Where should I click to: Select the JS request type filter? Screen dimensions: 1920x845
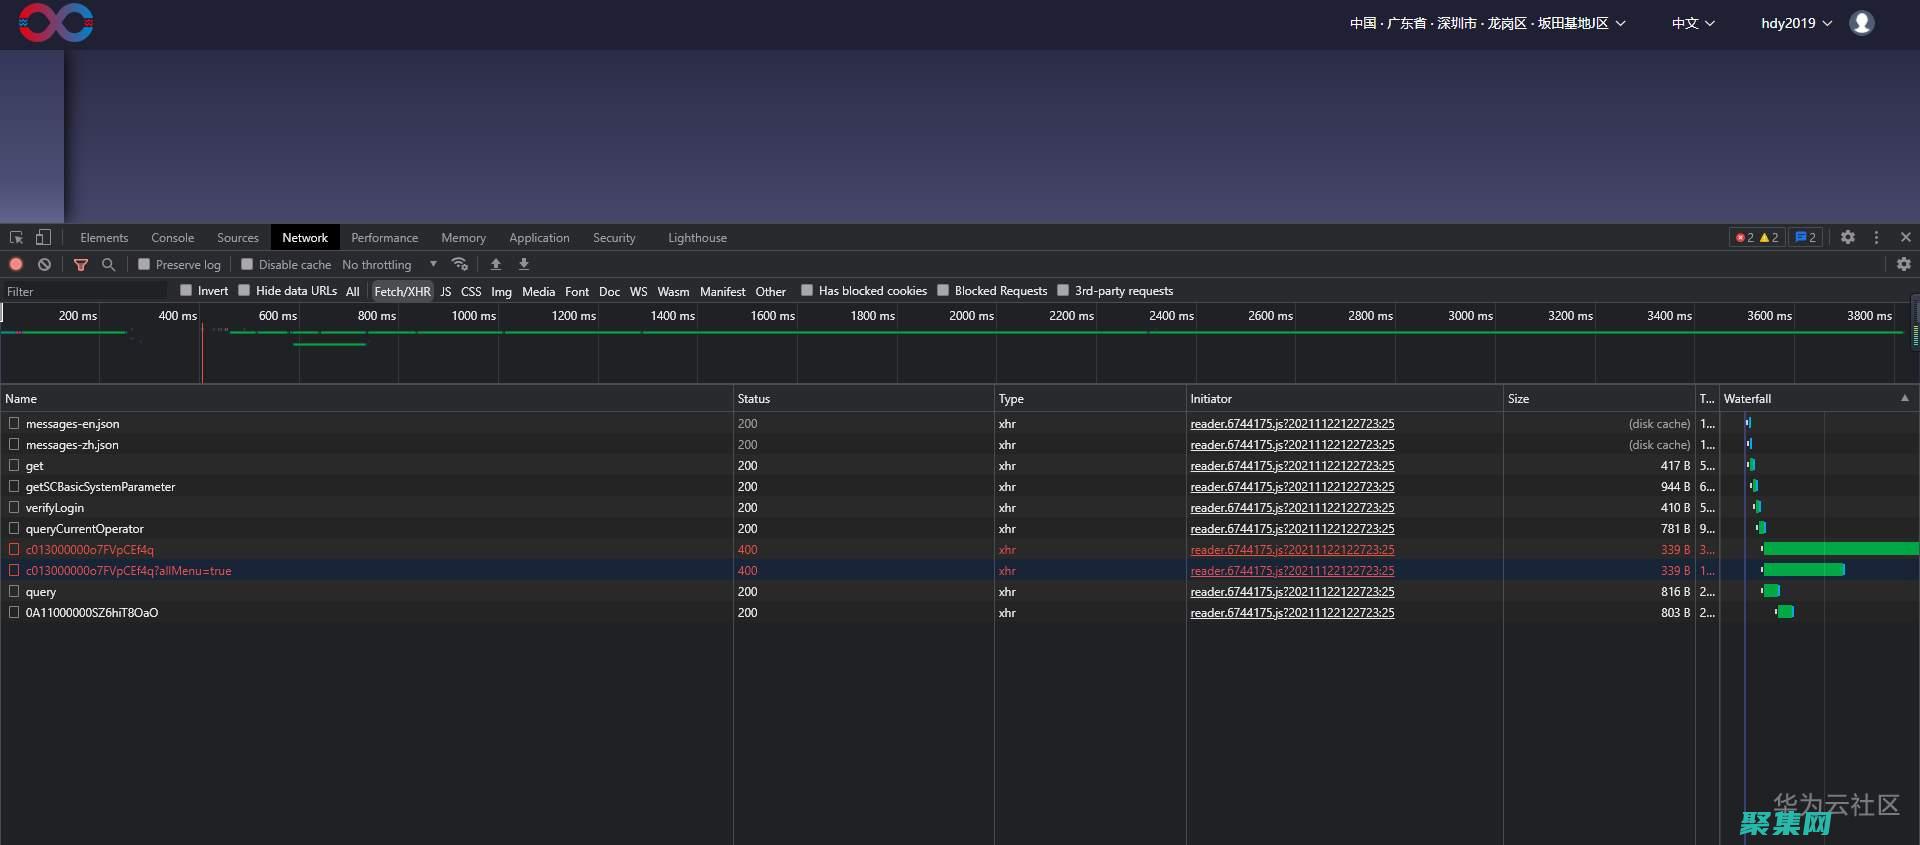[x=446, y=292]
